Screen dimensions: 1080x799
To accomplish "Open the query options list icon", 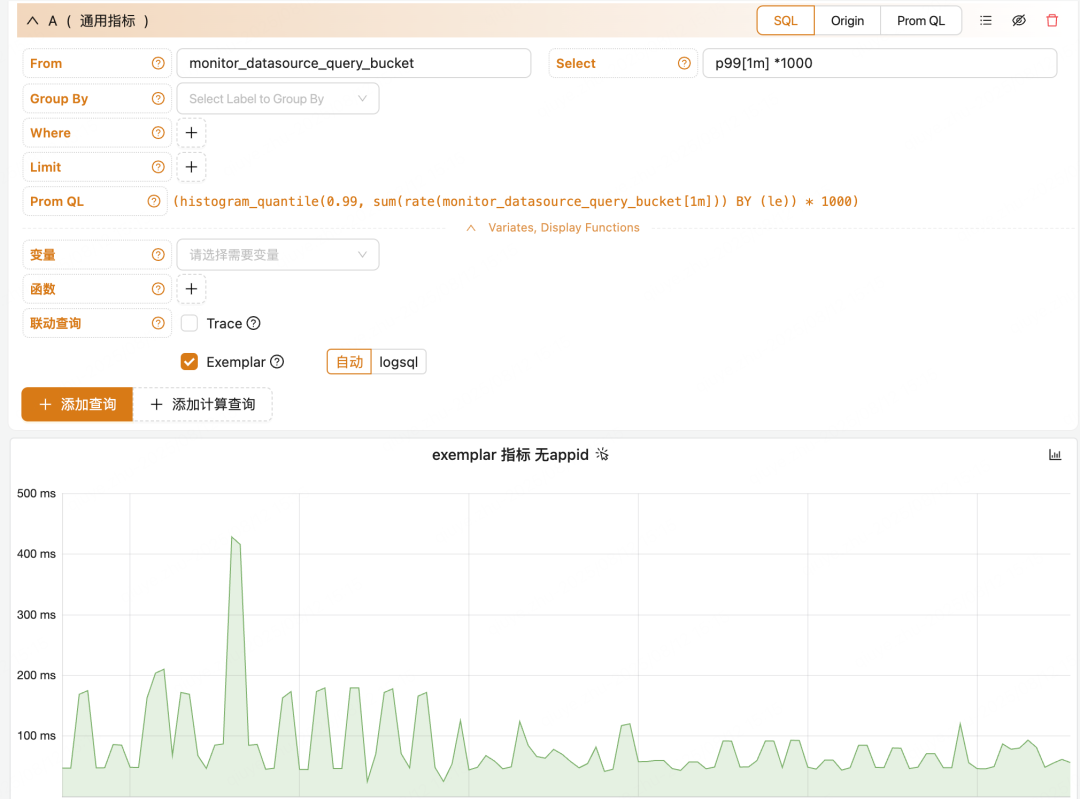I will tap(986, 21).
